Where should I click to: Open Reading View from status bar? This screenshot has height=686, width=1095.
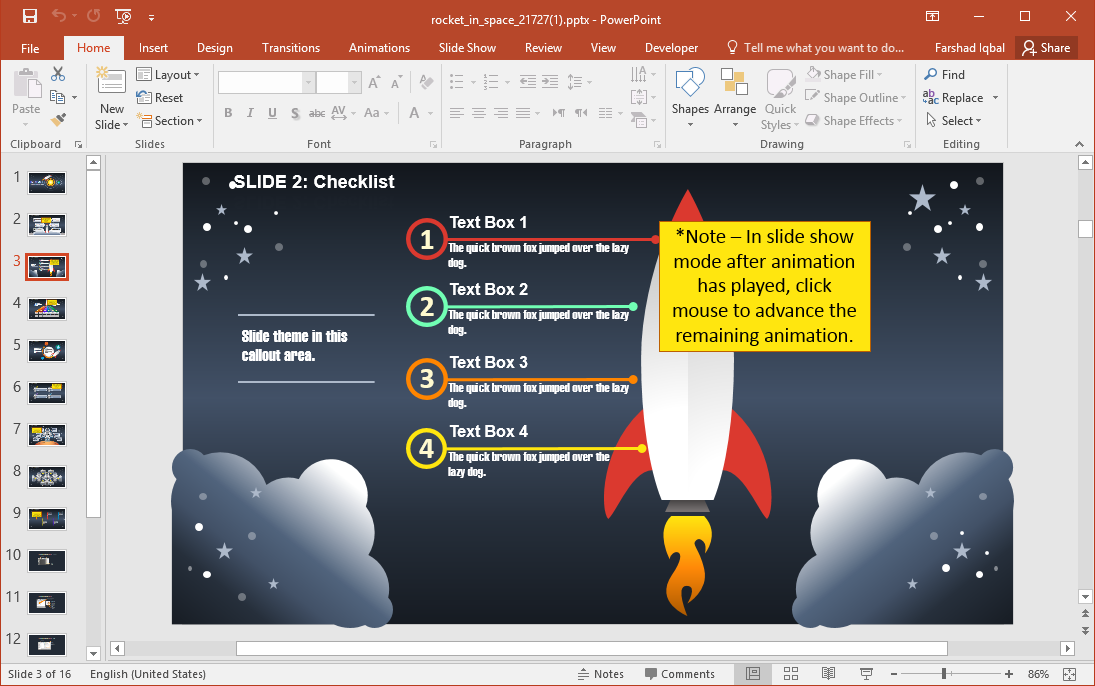pyautogui.click(x=829, y=674)
